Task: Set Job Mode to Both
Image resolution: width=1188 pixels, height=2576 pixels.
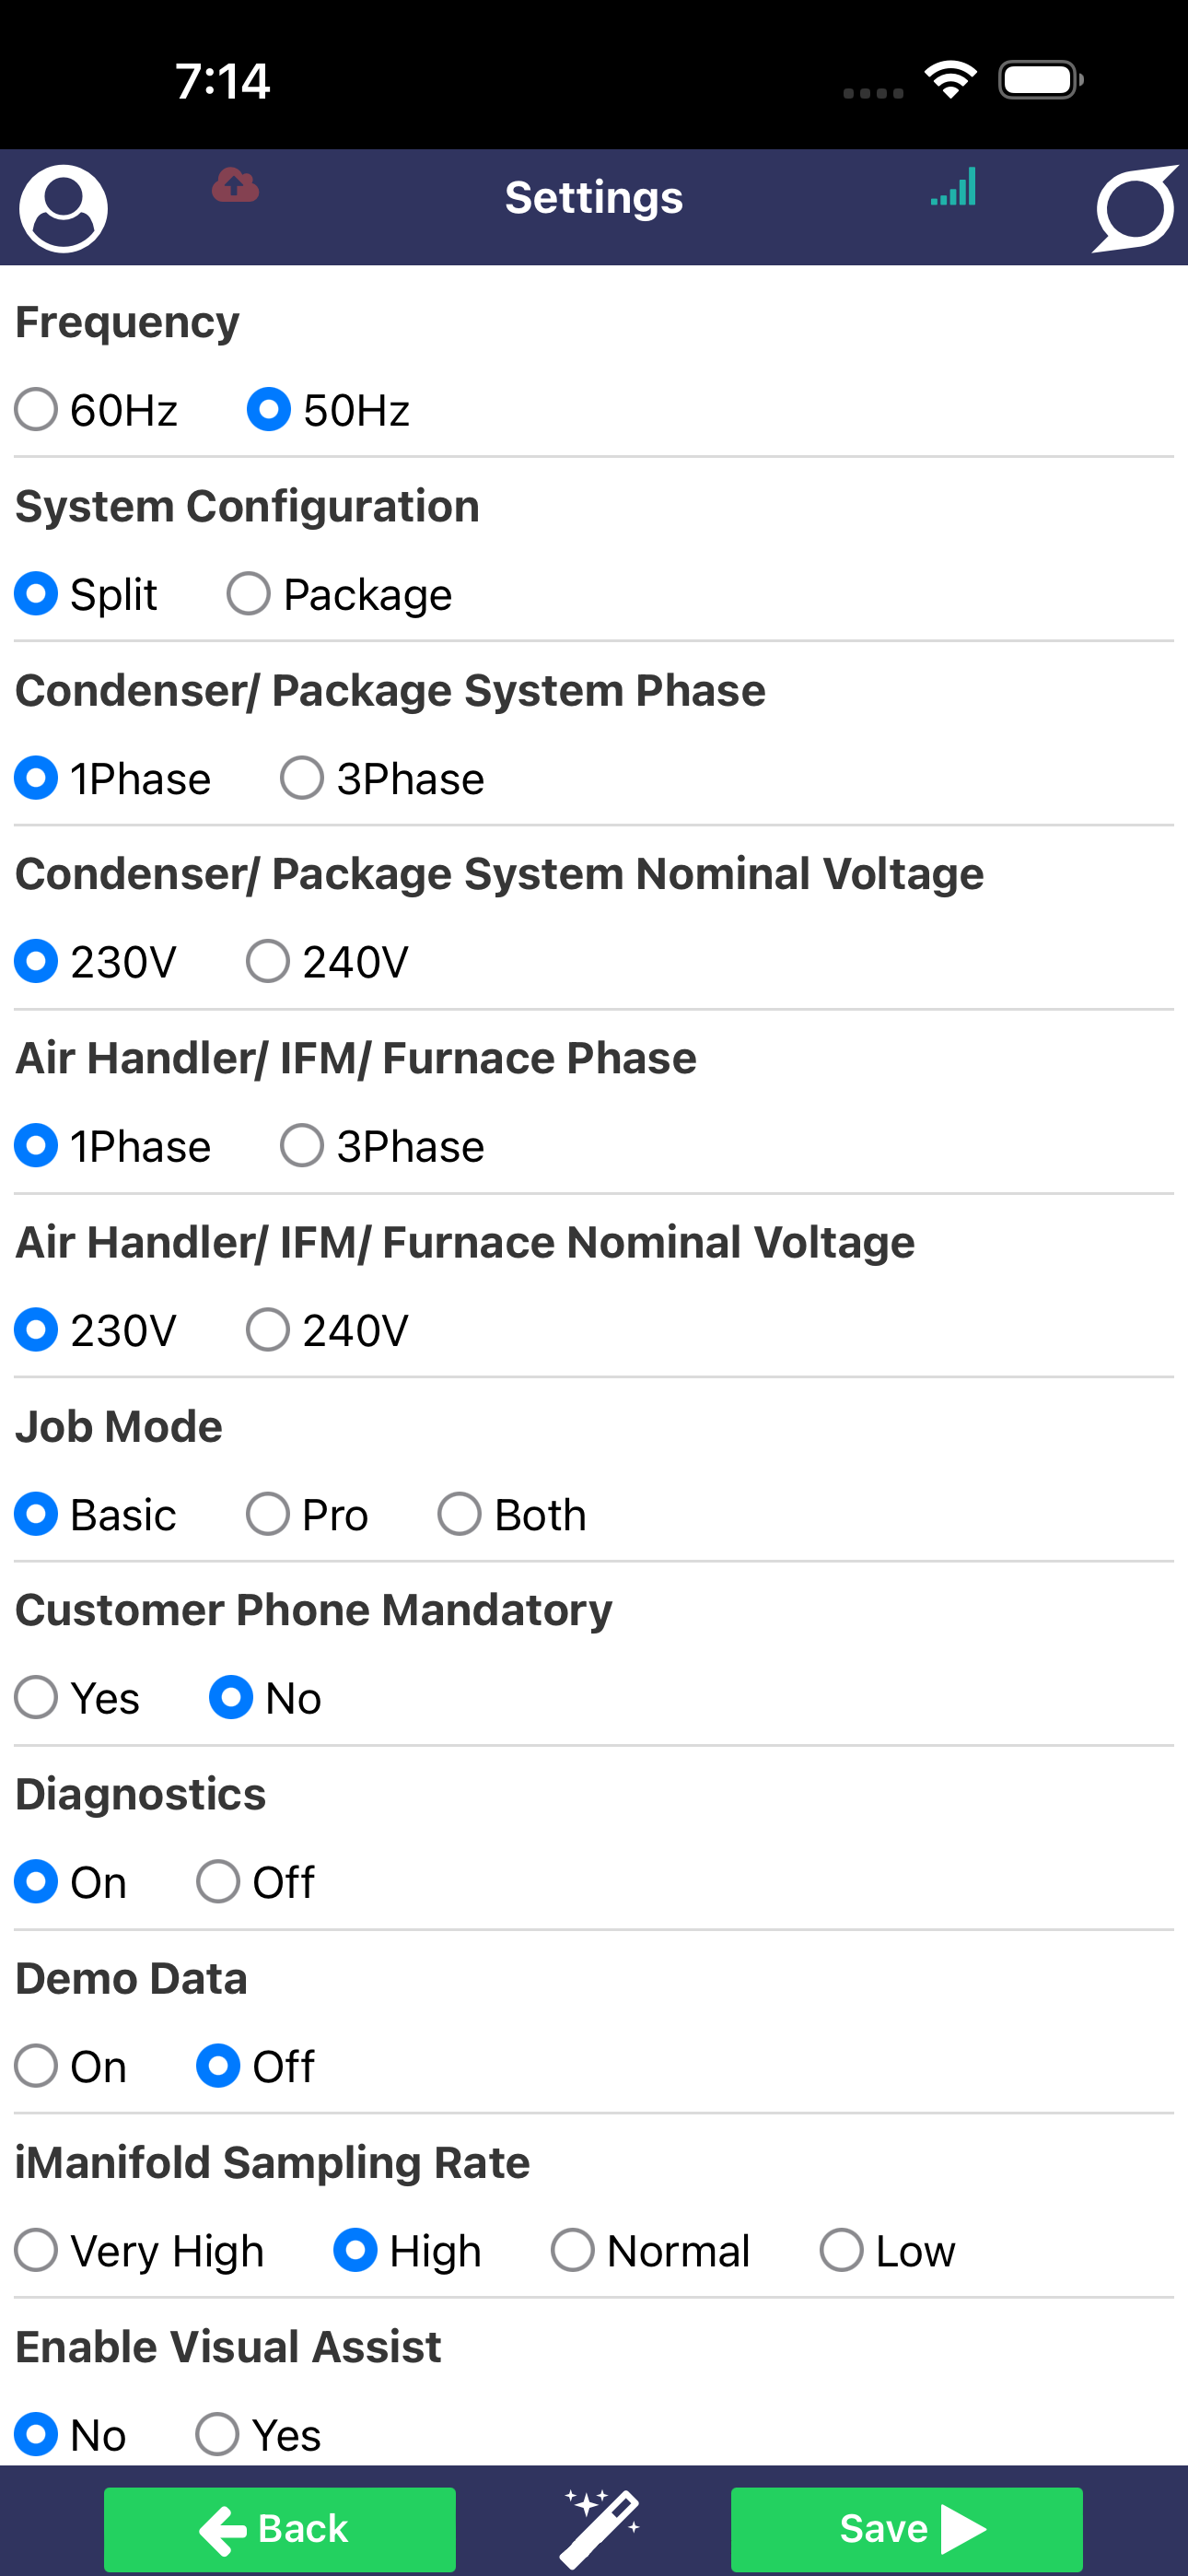Action: (512, 1514)
